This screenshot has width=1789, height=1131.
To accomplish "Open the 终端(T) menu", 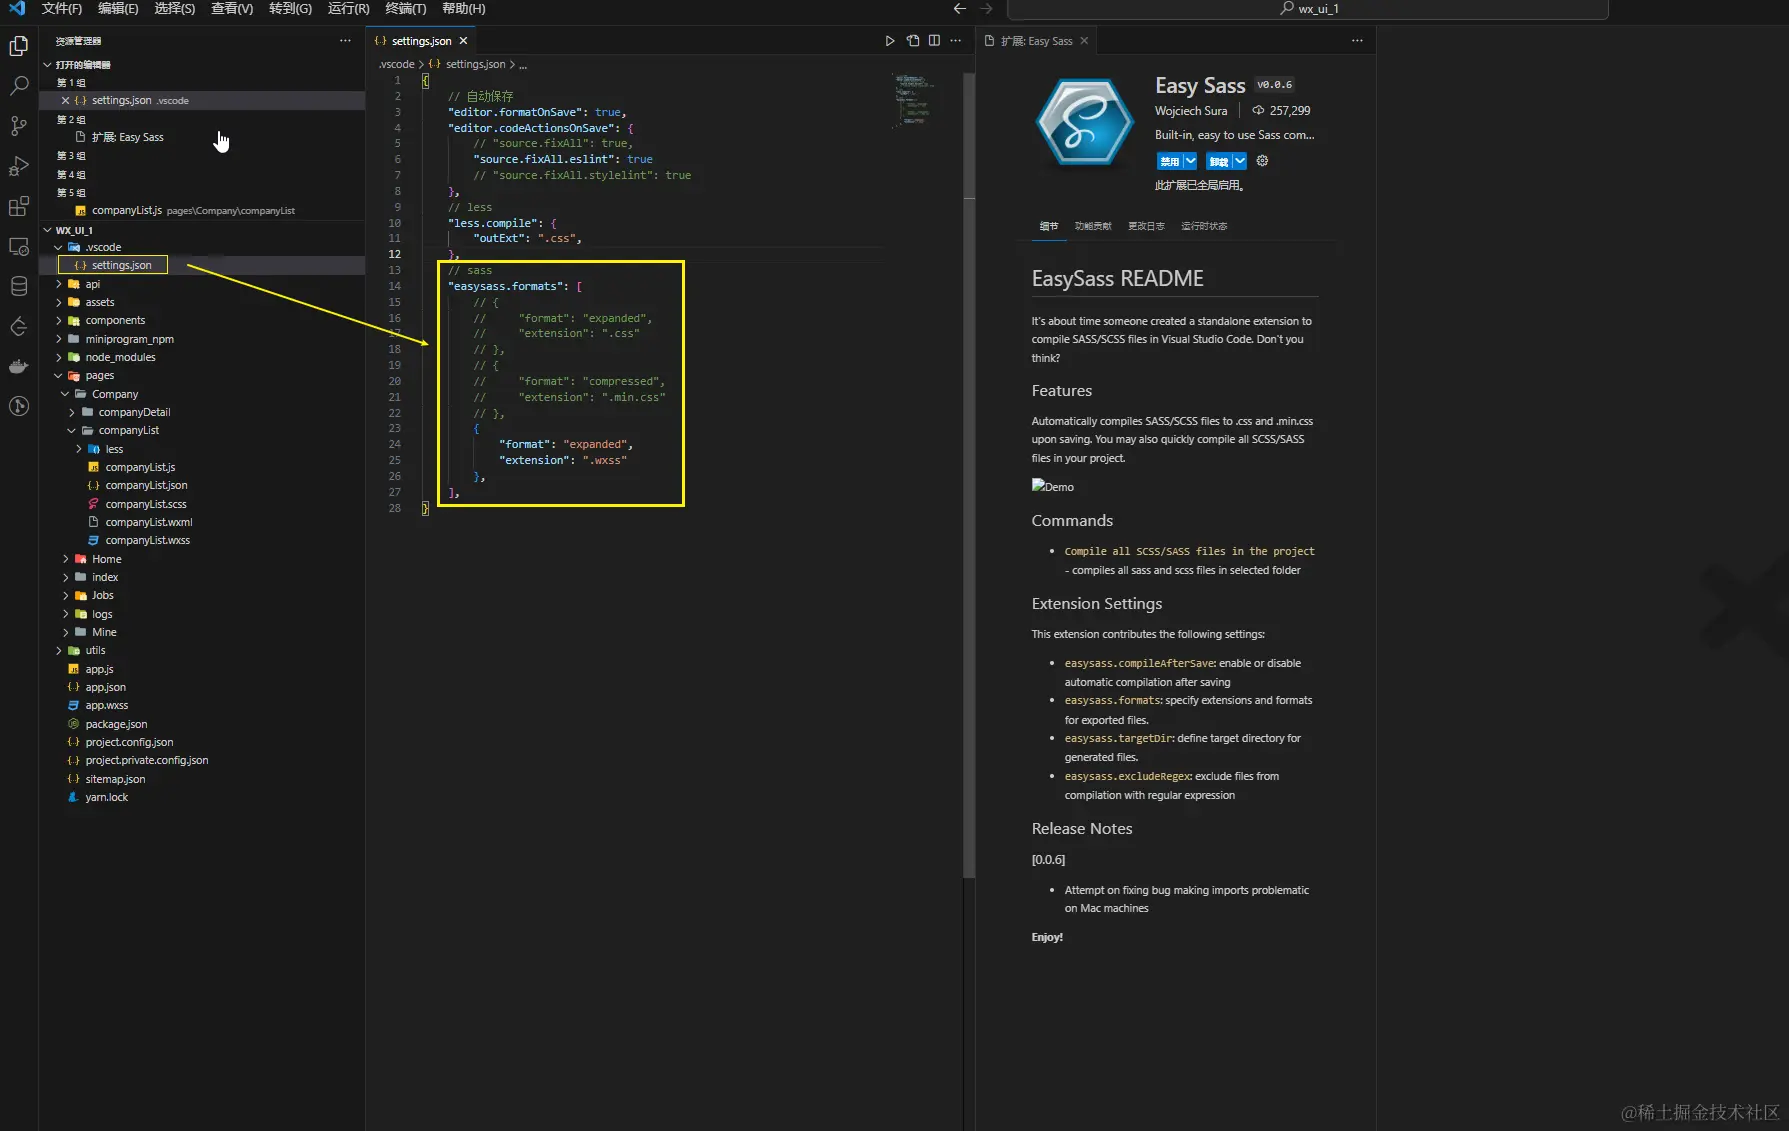I will point(405,9).
